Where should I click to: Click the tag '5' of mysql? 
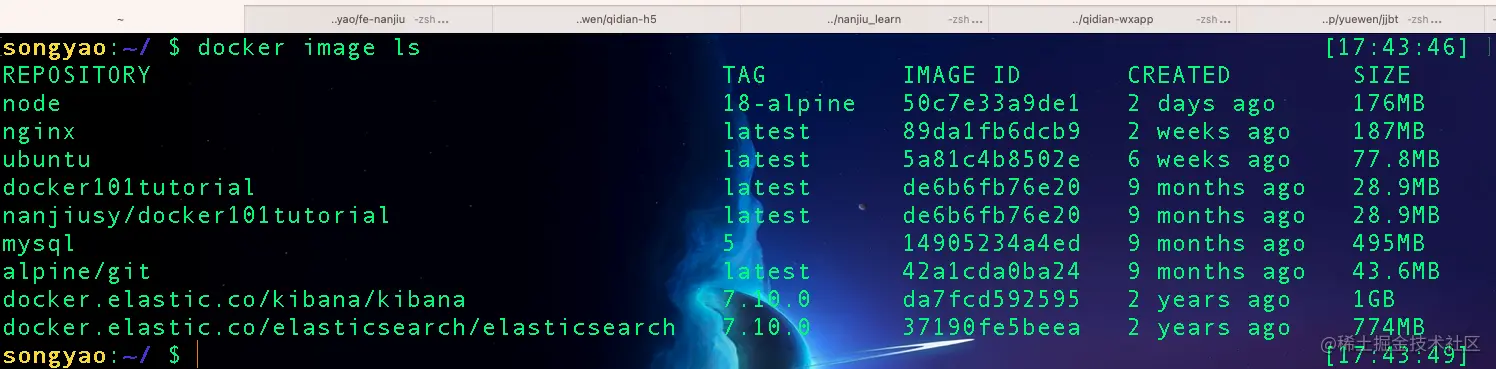pos(729,243)
